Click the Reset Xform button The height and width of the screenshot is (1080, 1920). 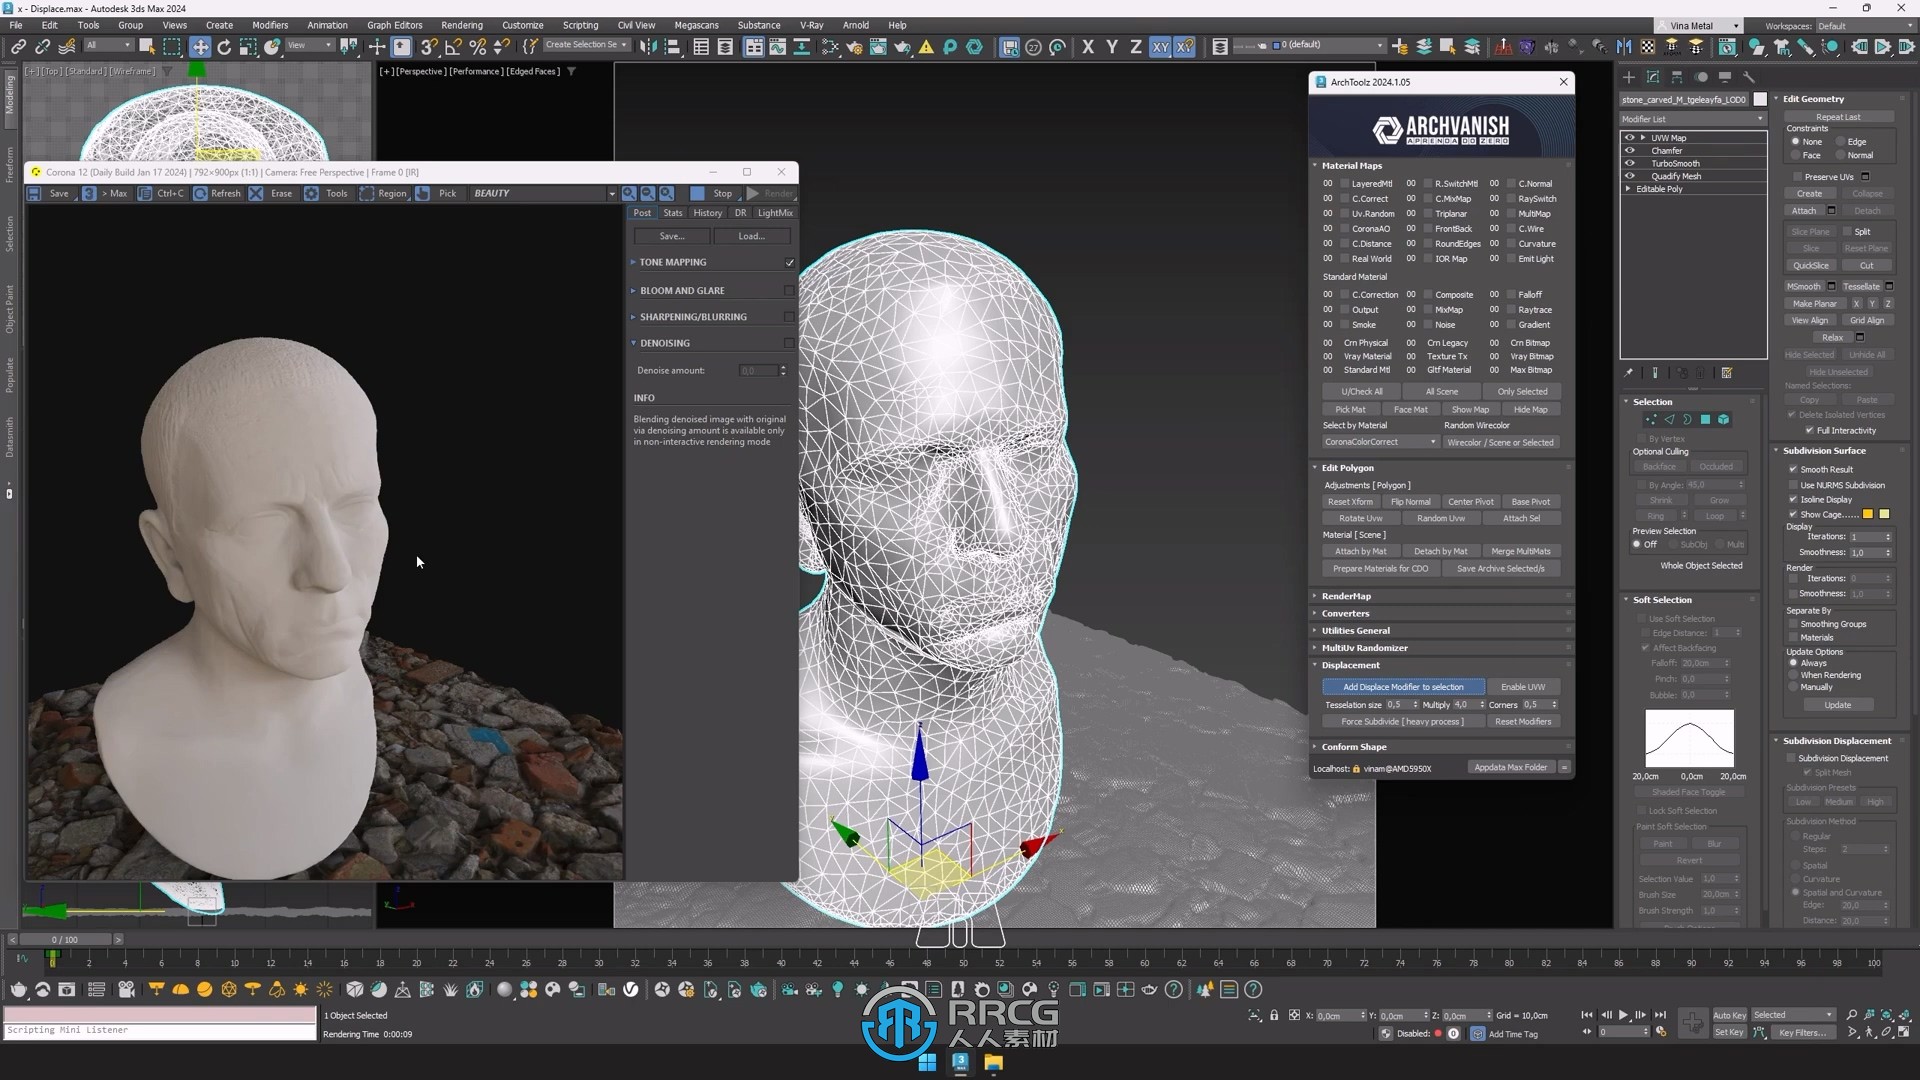point(1350,502)
